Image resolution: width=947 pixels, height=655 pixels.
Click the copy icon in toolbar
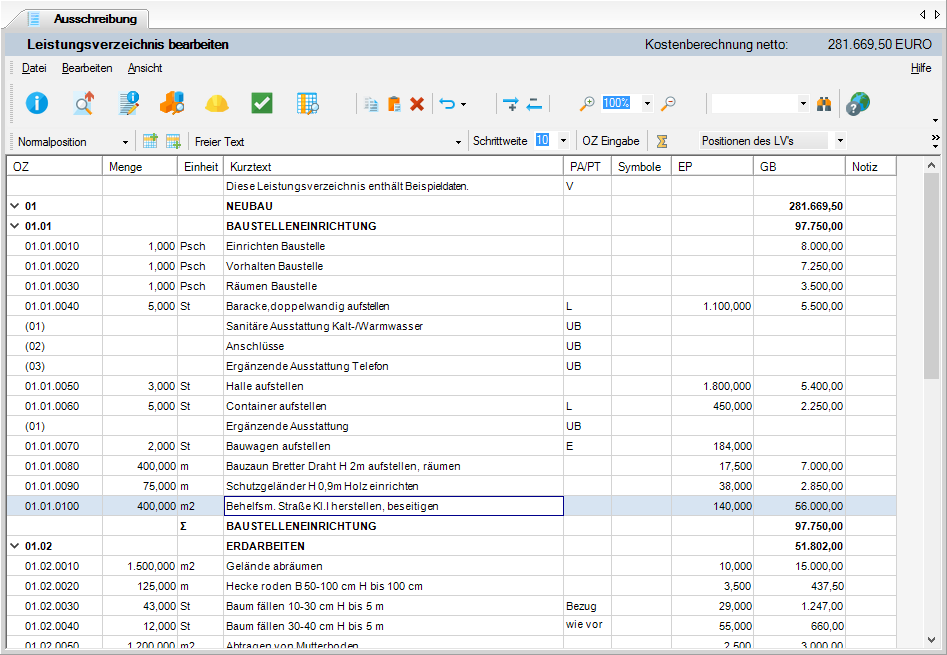click(x=371, y=104)
